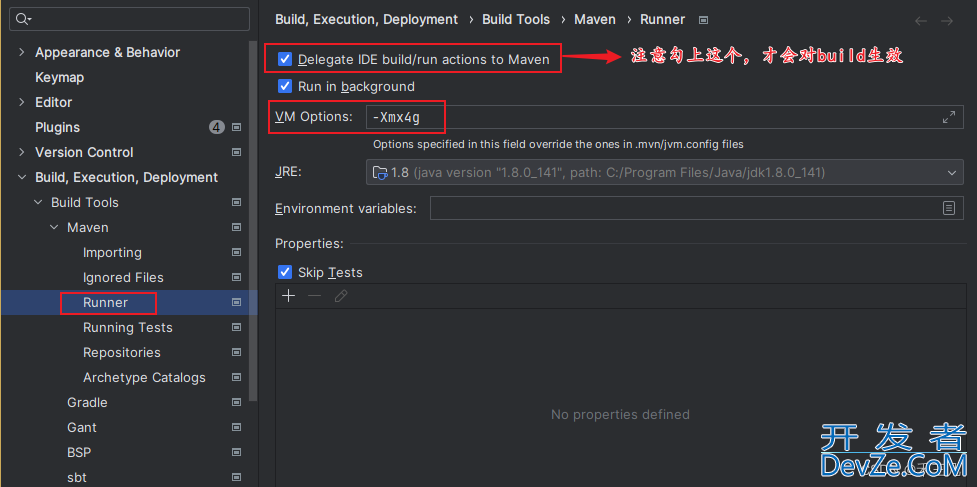The image size is (977, 487).
Task: Toggle Delegate IDE build/run actions to Maven
Action: click(x=285, y=59)
